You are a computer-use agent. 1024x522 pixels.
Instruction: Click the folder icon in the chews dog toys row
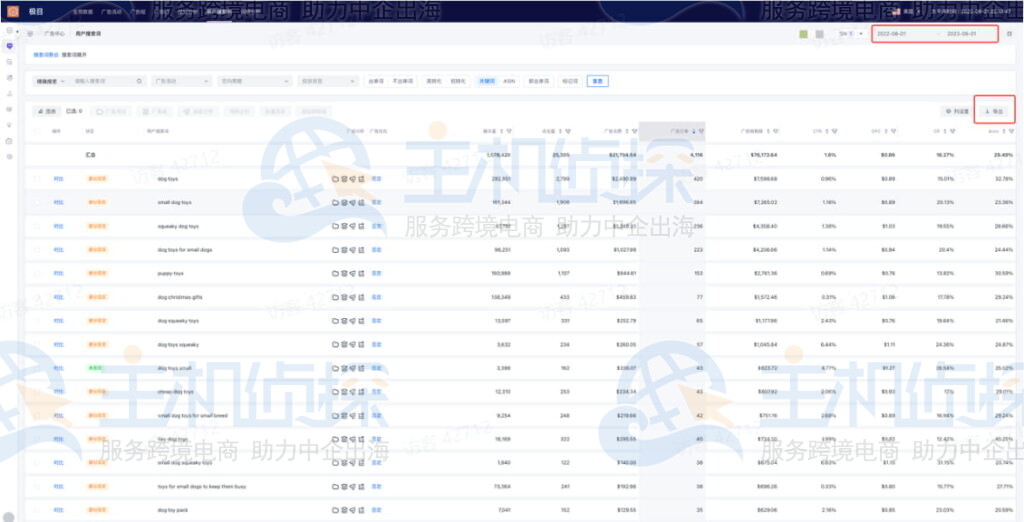tap(336, 392)
